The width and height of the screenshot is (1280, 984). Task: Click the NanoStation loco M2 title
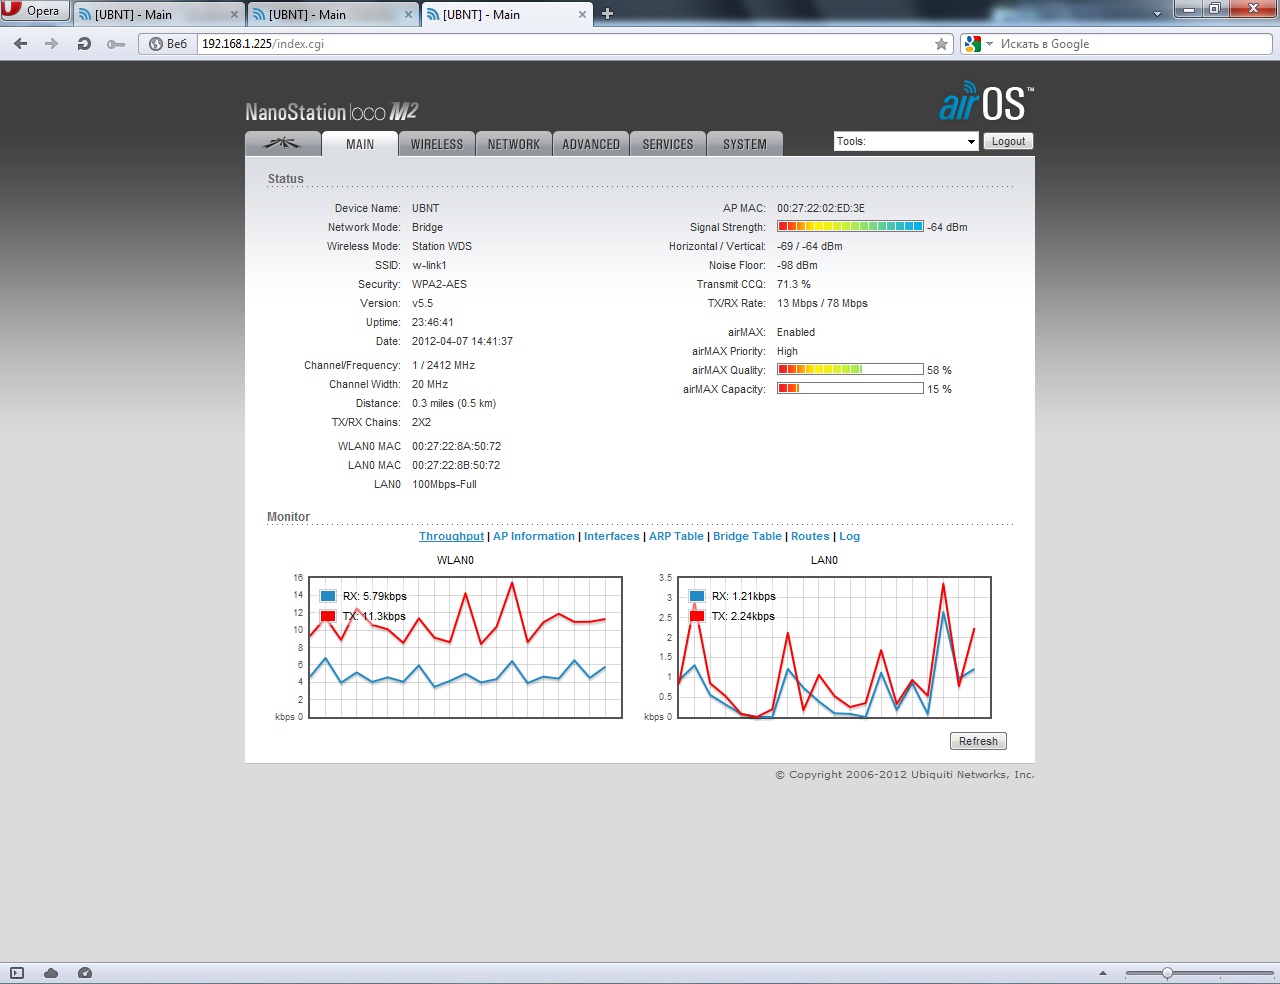pyautogui.click(x=332, y=112)
